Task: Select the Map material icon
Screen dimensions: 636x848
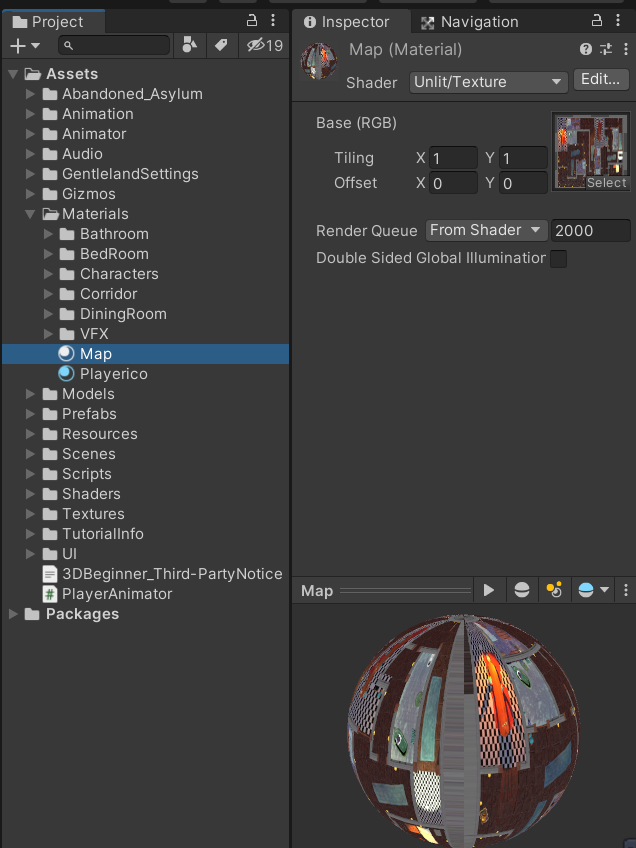Action: pyautogui.click(x=66, y=354)
